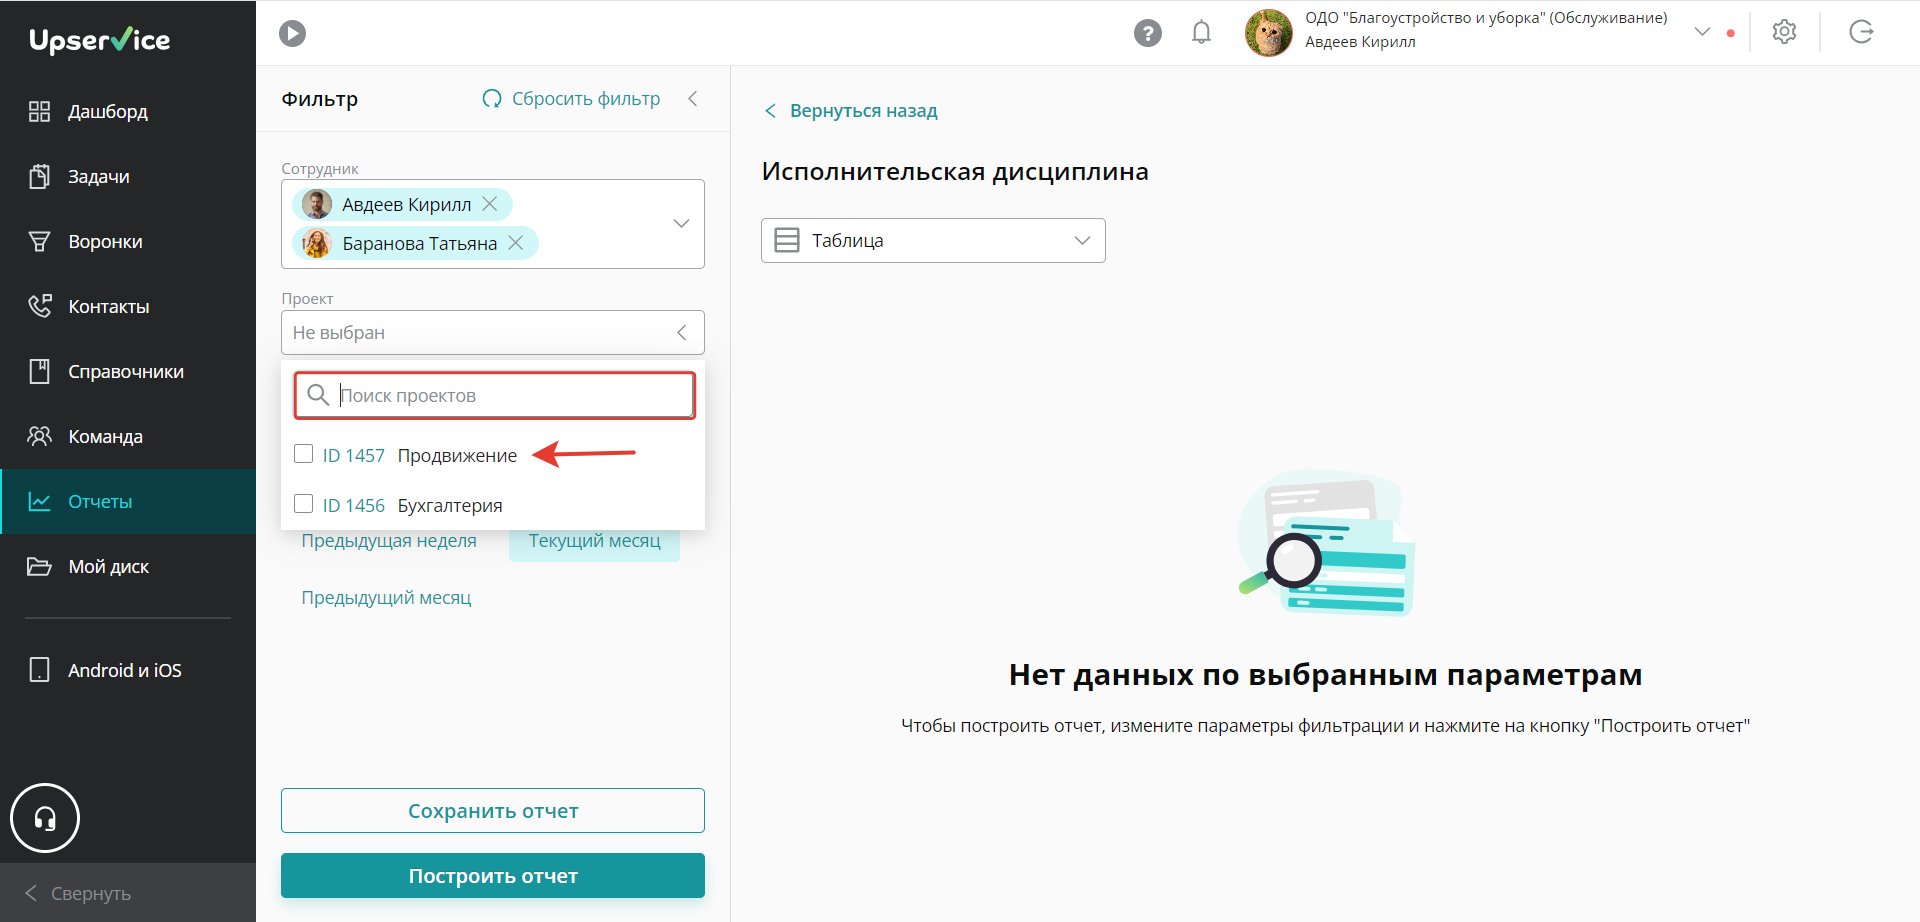Image resolution: width=1920 pixels, height=922 pixels.
Task: Click Сохранить отчет button
Action: (493, 811)
